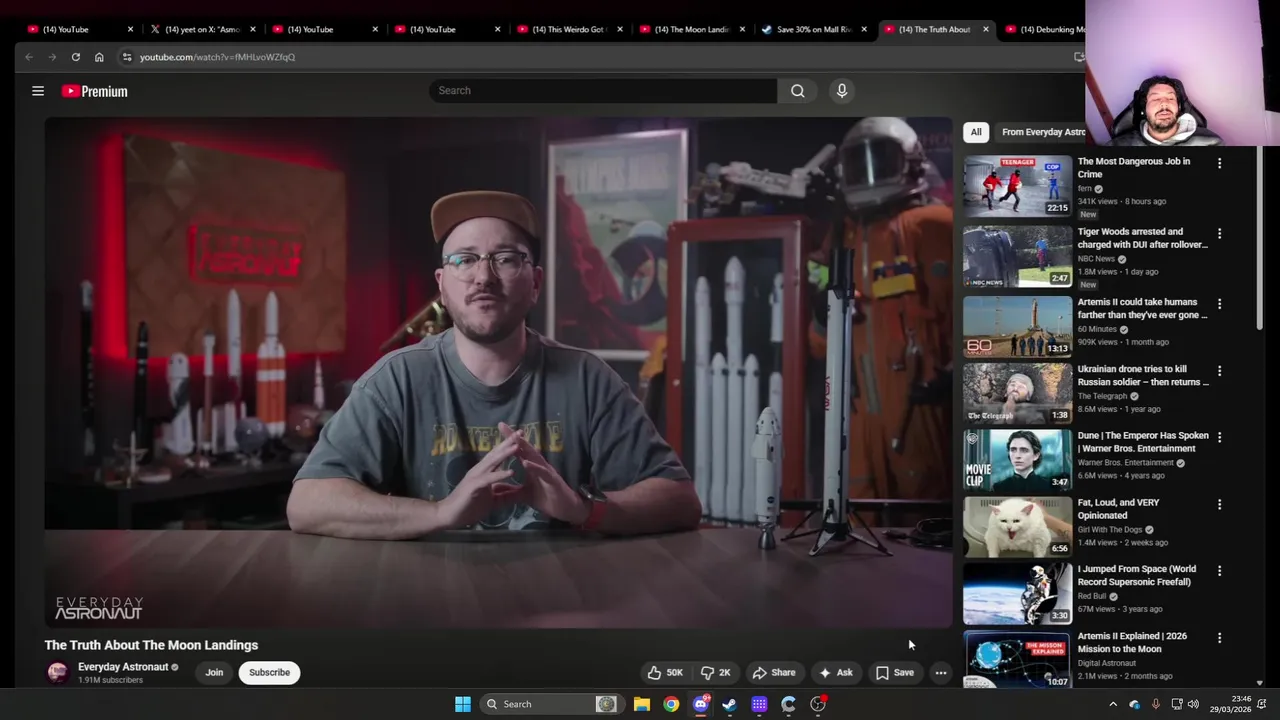This screenshot has width=1280, height=720.
Task: Open options for Tiger Woods arrested video
Action: [1219, 233]
